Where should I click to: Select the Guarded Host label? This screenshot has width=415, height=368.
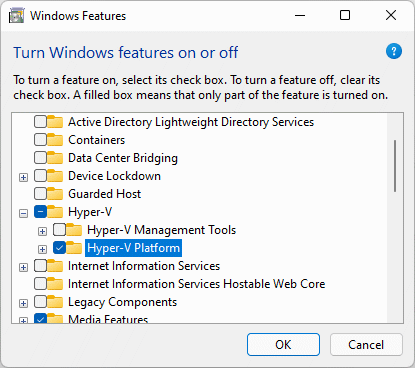(x=105, y=194)
